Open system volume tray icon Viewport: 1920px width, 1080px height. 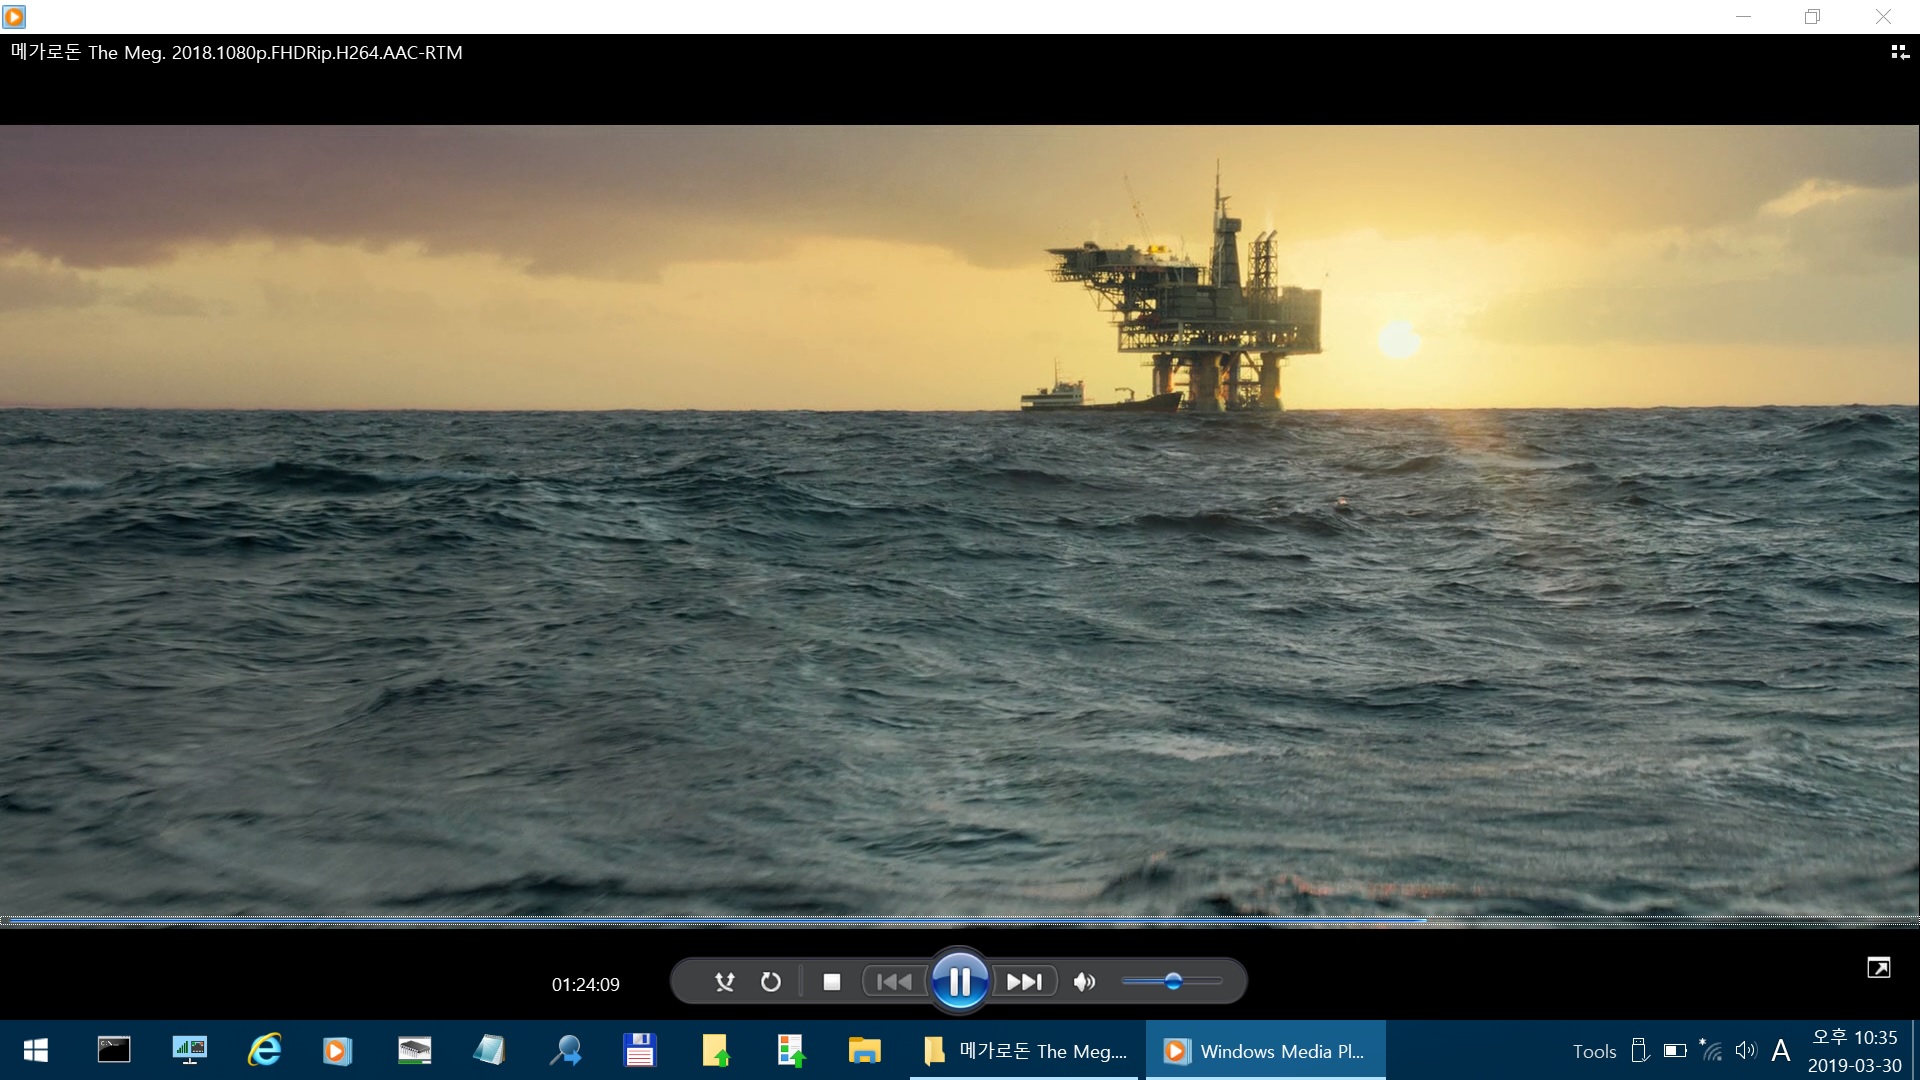click(1746, 1050)
